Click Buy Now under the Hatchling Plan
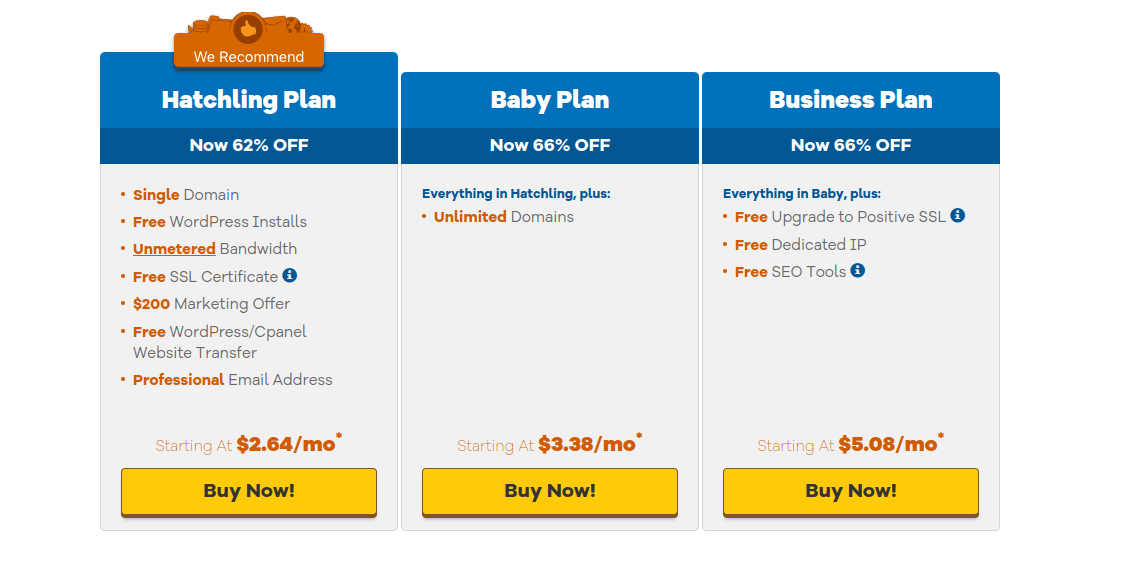Screen dimensions: 1125x586 (248, 491)
